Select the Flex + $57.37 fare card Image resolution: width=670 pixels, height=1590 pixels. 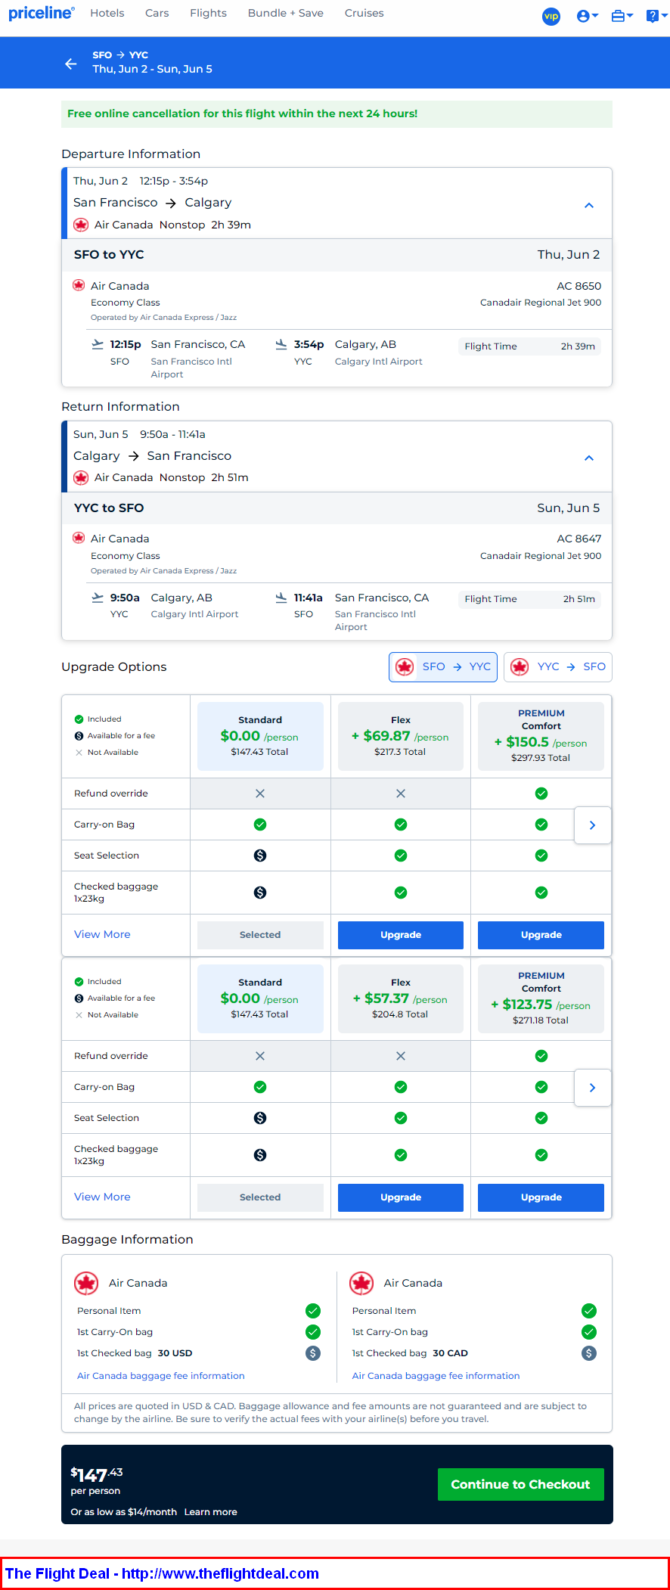tap(401, 998)
